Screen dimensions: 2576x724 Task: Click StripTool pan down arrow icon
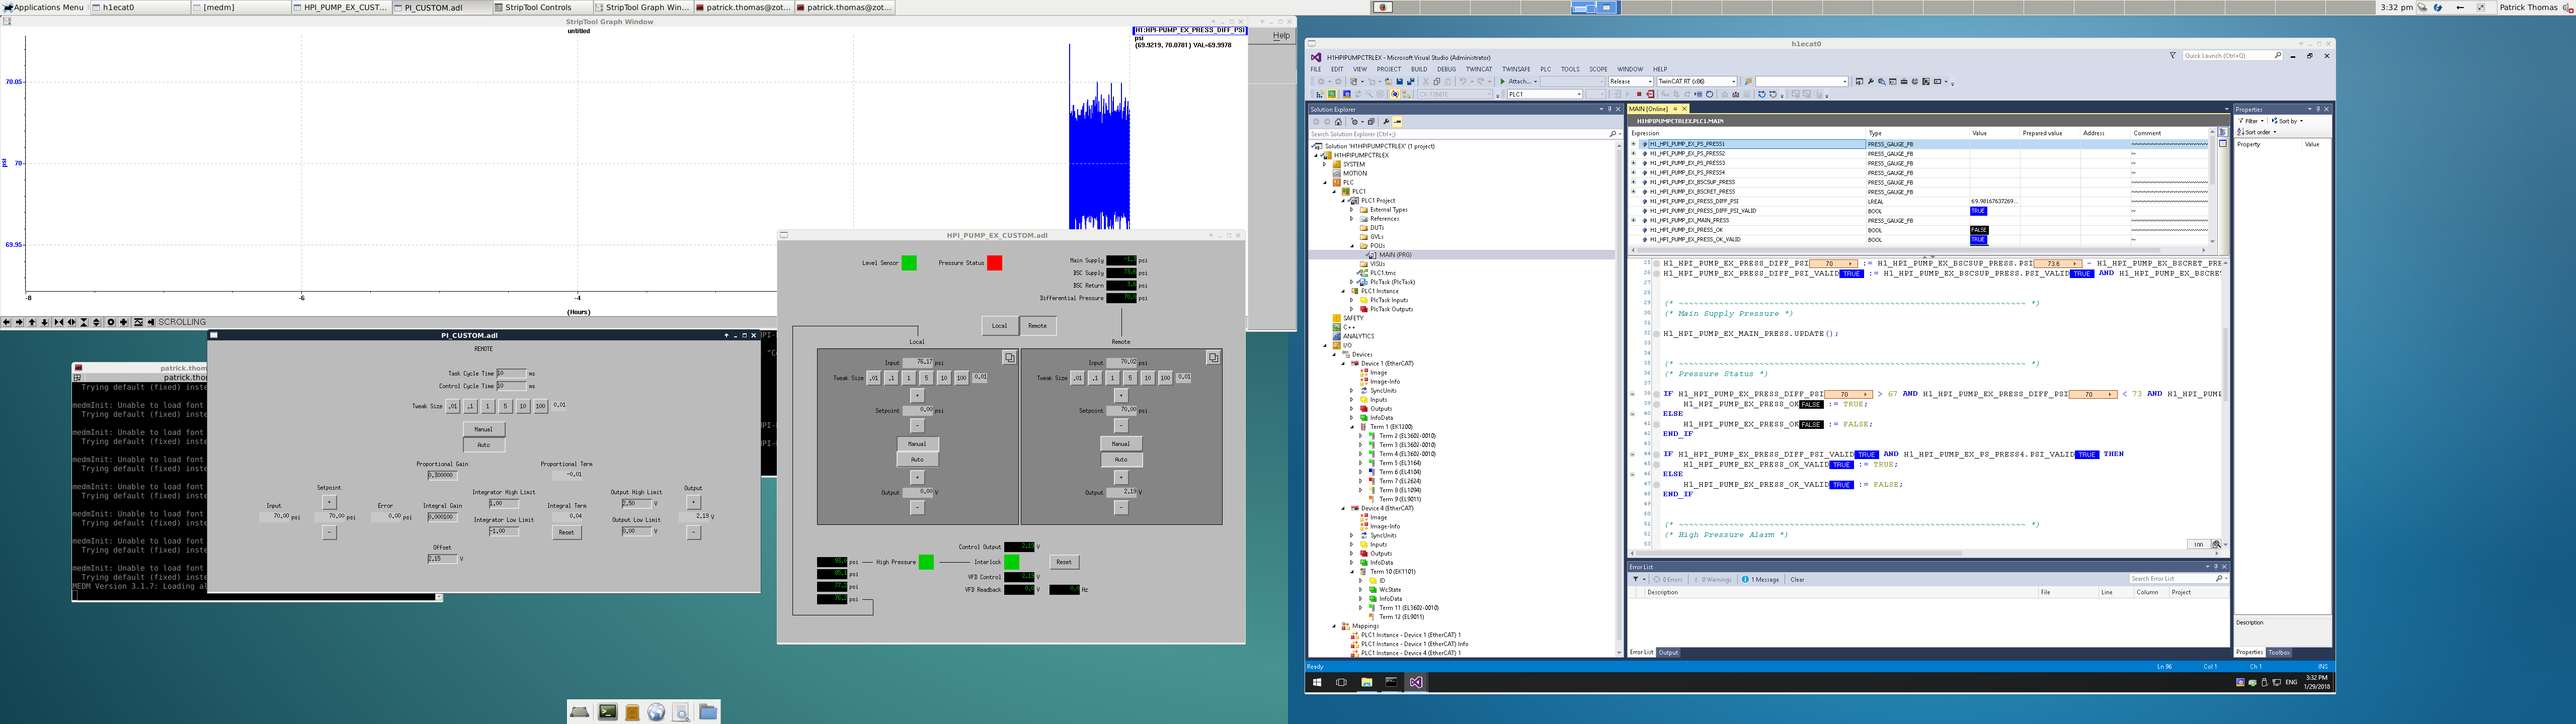point(45,322)
